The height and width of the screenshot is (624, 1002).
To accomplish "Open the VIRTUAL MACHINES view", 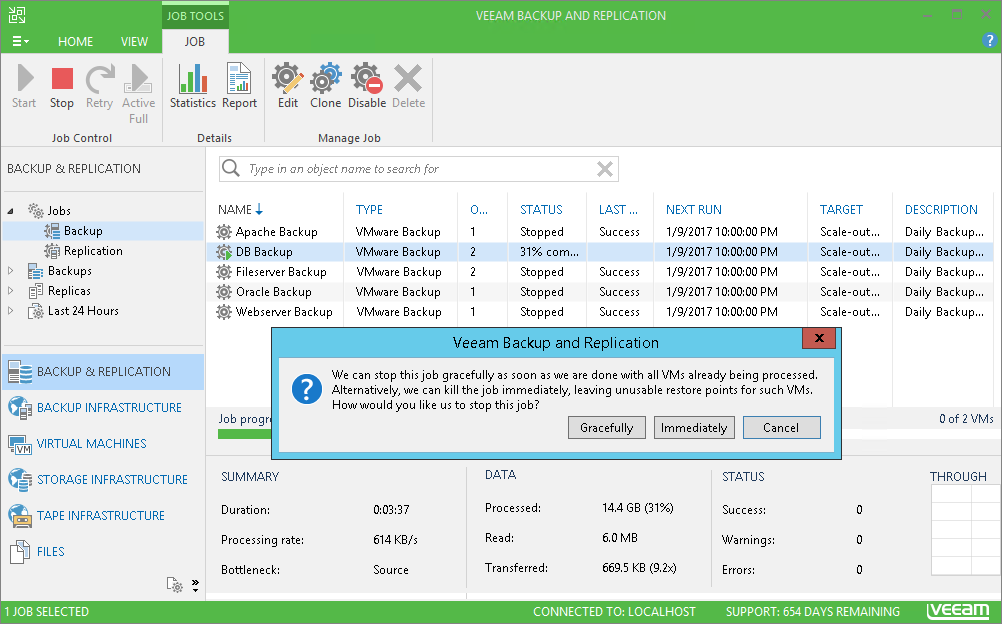I will (103, 443).
